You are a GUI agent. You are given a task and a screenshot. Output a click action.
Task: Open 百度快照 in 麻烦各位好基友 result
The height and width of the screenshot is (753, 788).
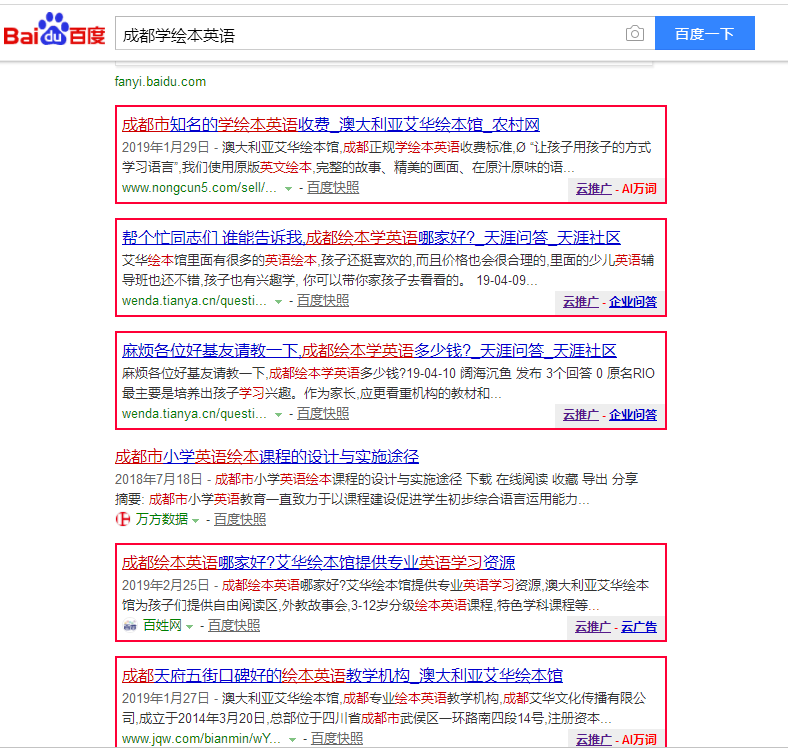coord(323,414)
